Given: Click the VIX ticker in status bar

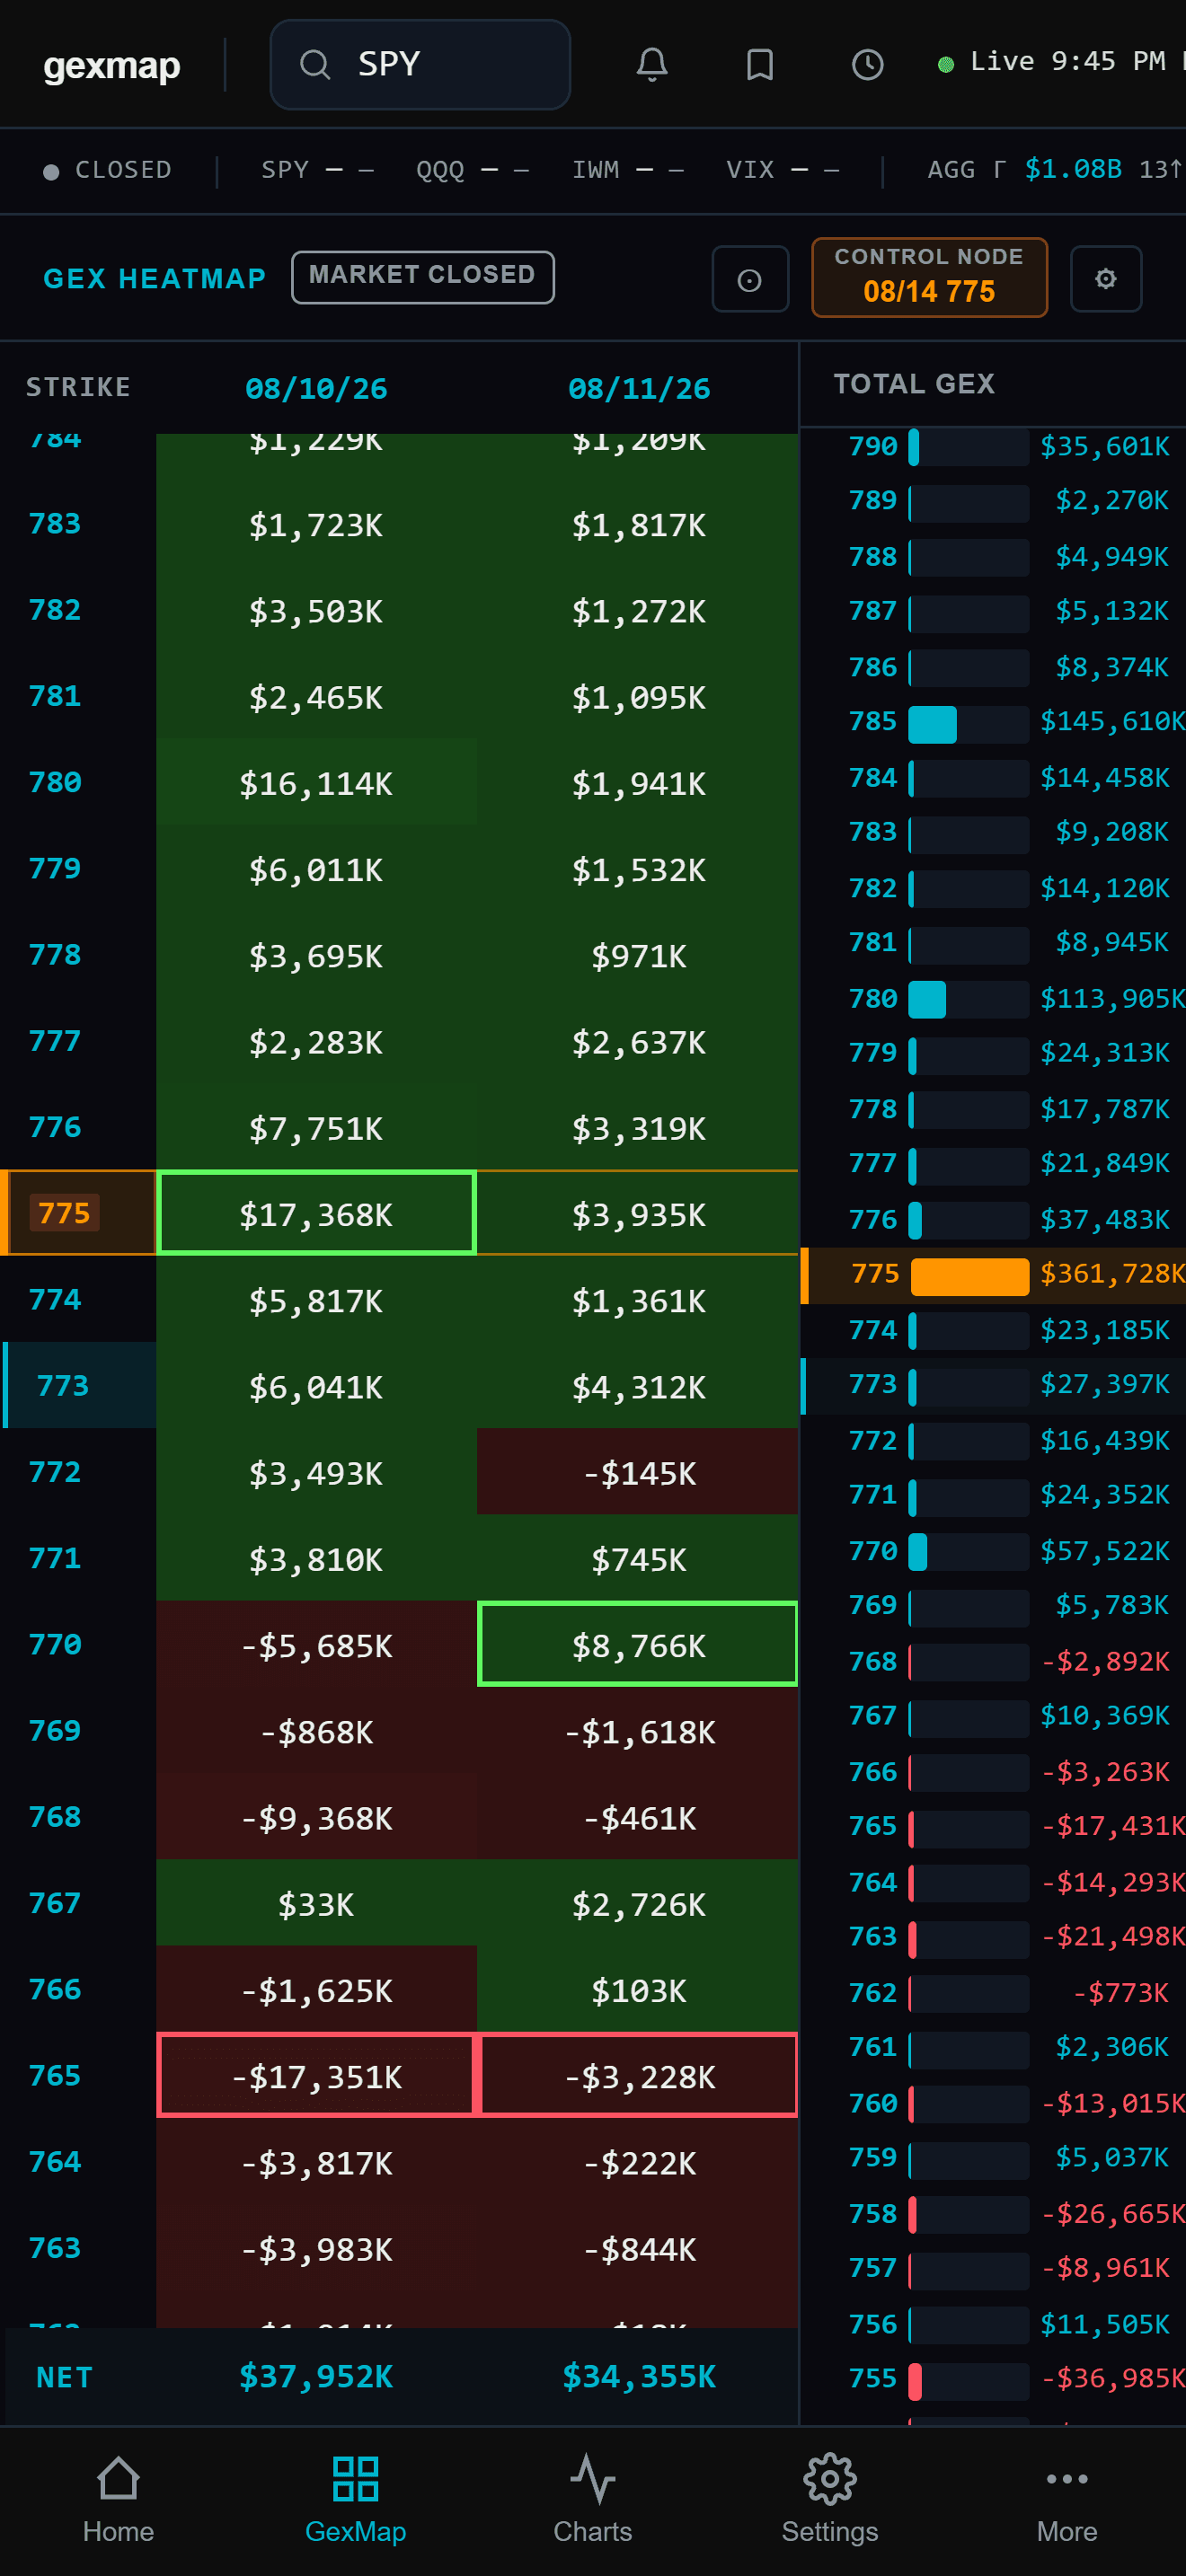Looking at the screenshot, I should (x=782, y=170).
